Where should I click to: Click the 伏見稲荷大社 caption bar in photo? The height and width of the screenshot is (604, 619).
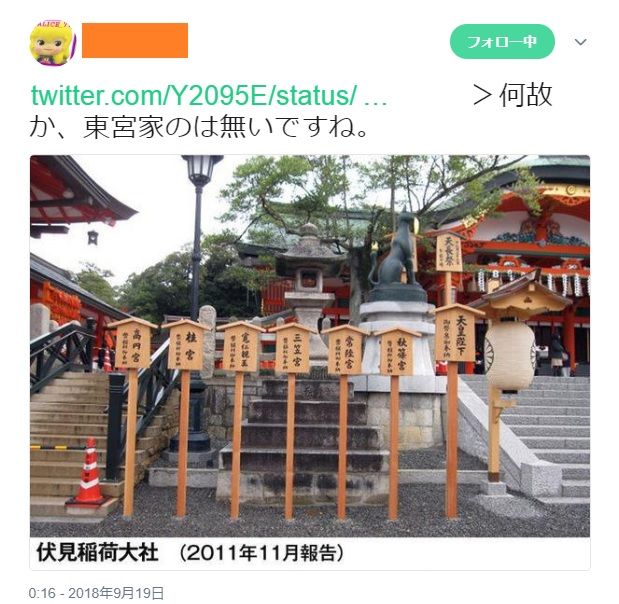[310, 553]
